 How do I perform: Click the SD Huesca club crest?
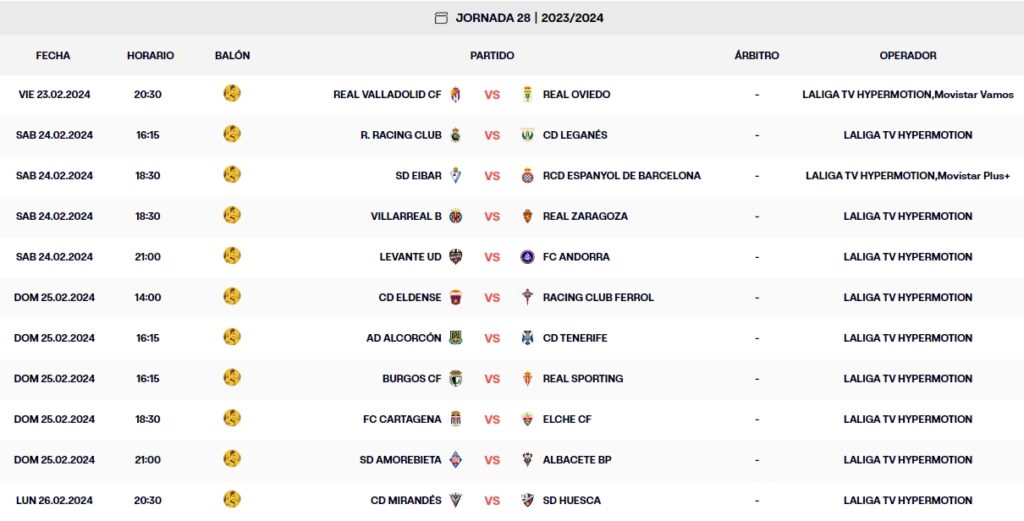pos(527,500)
